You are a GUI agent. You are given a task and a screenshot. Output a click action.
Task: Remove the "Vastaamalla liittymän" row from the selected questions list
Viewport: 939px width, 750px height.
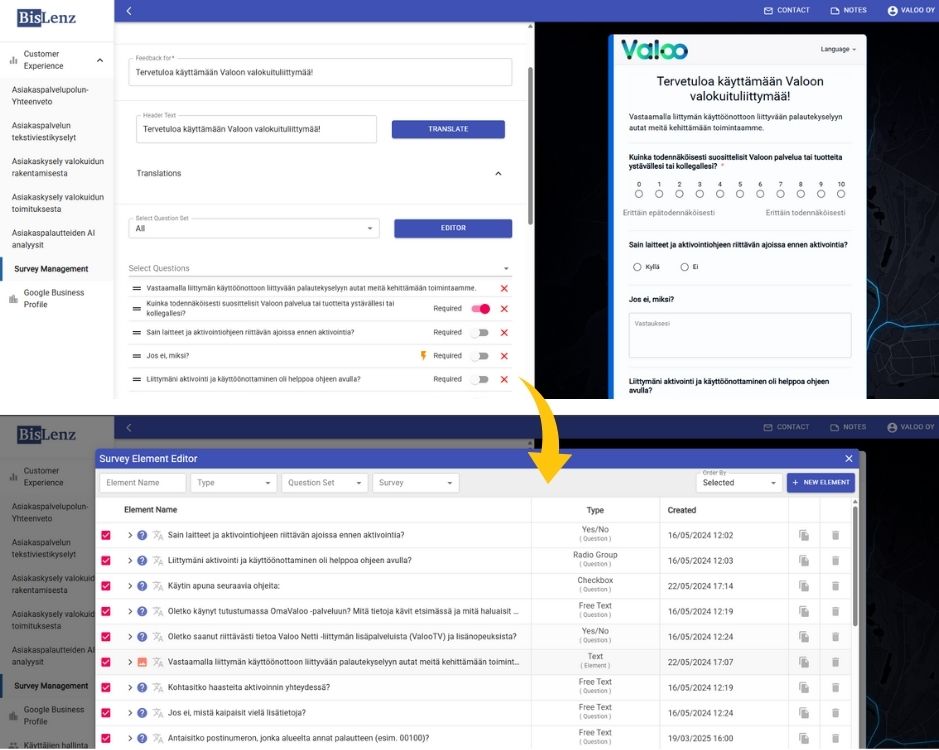click(504, 289)
